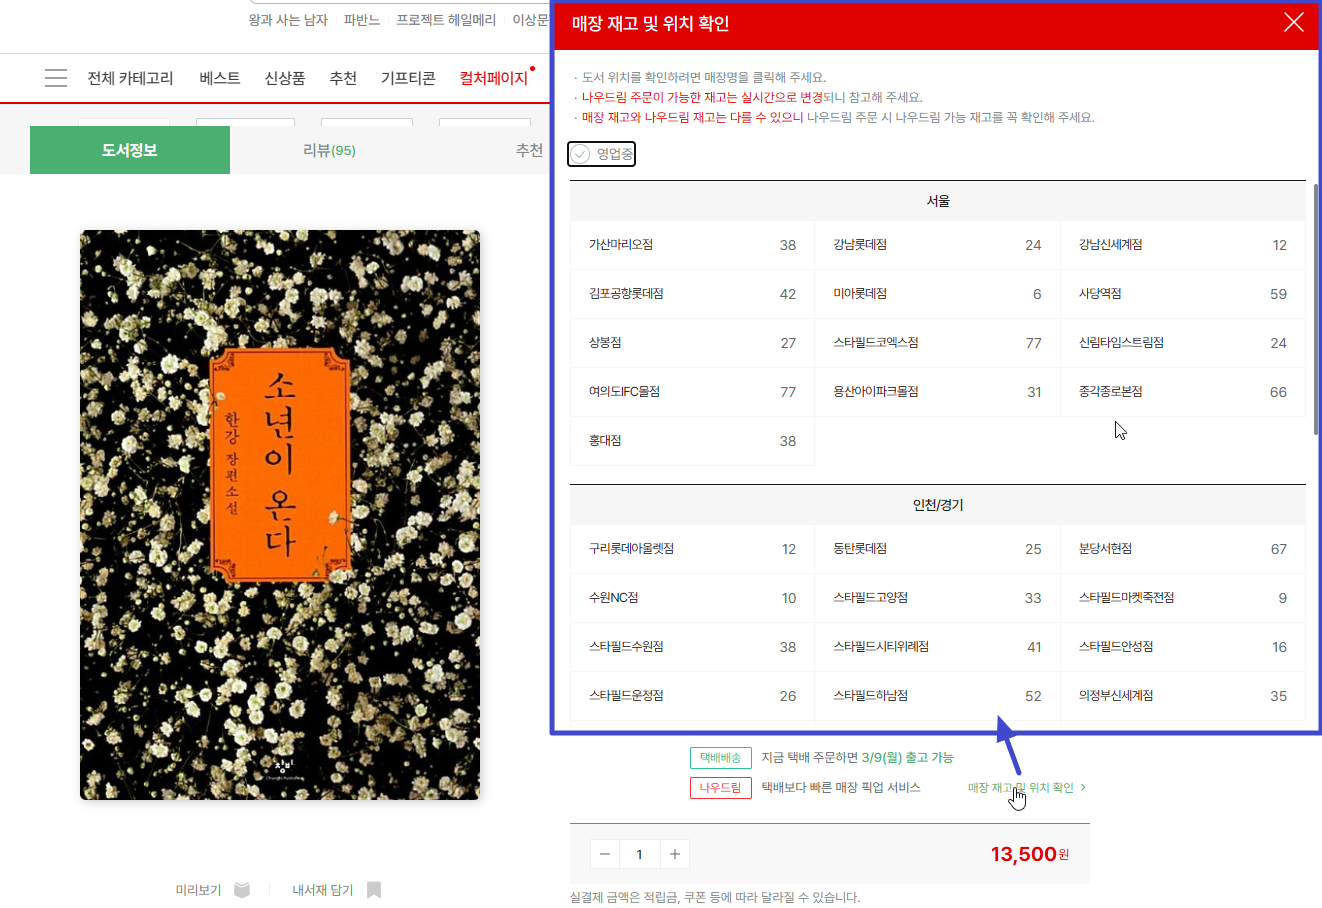
Task: Go to 베스트 menu
Action: pos(220,78)
